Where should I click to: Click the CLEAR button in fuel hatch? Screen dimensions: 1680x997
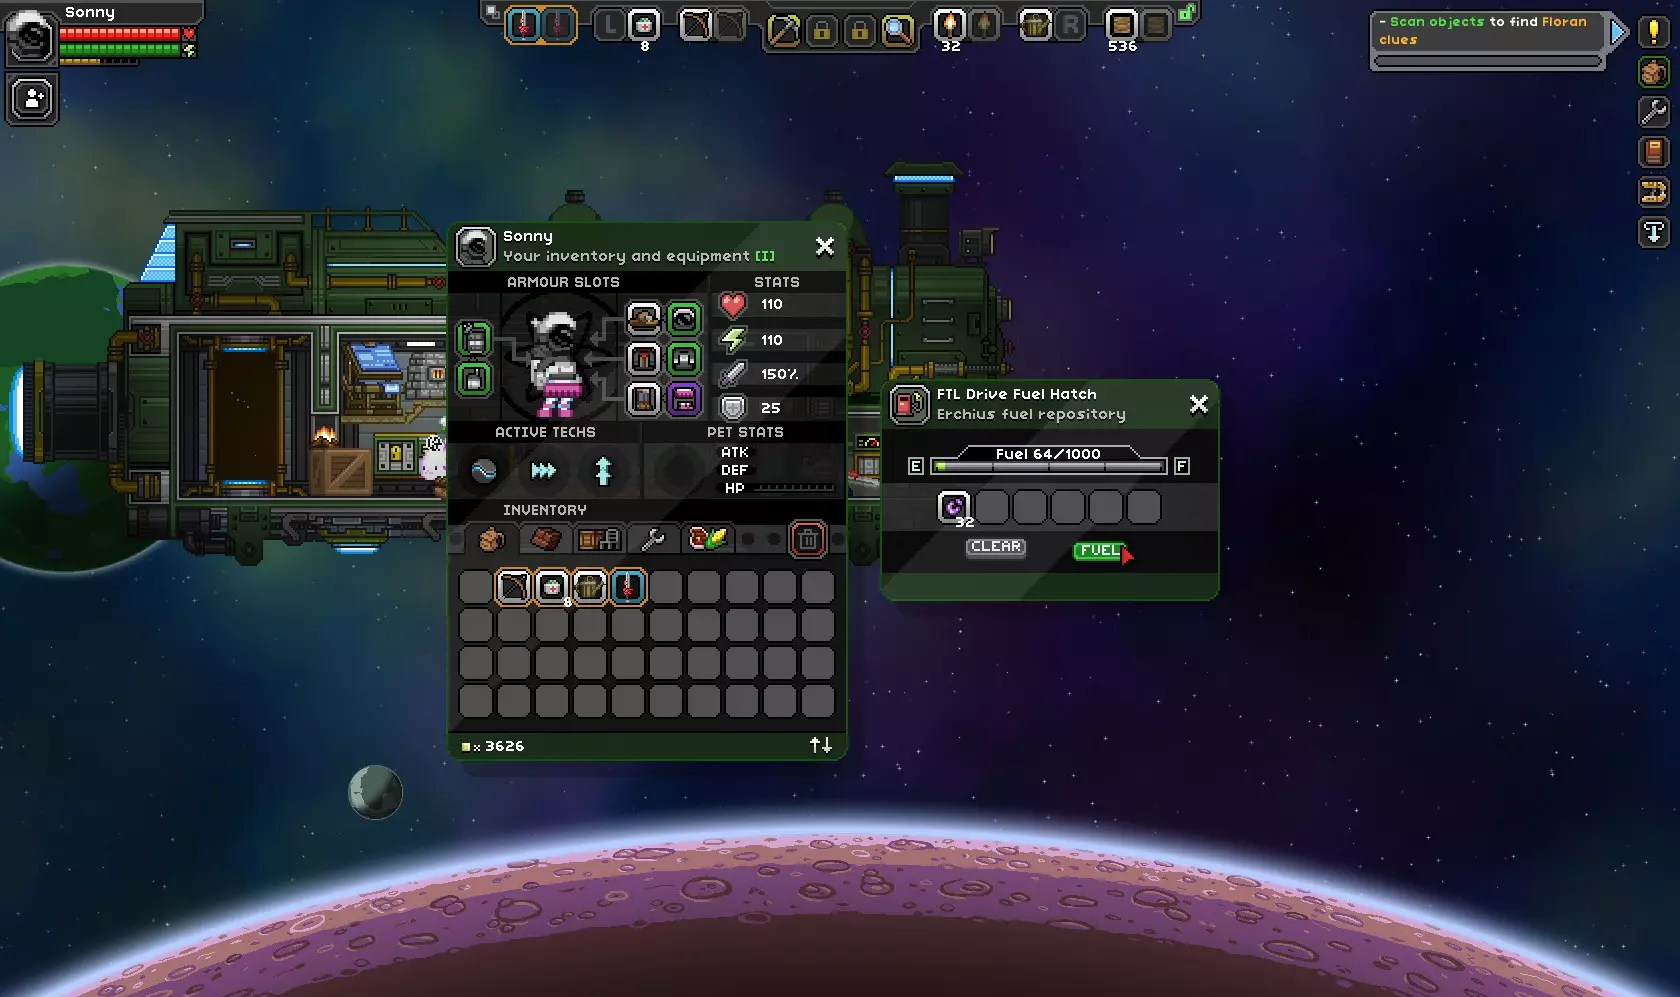point(996,547)
